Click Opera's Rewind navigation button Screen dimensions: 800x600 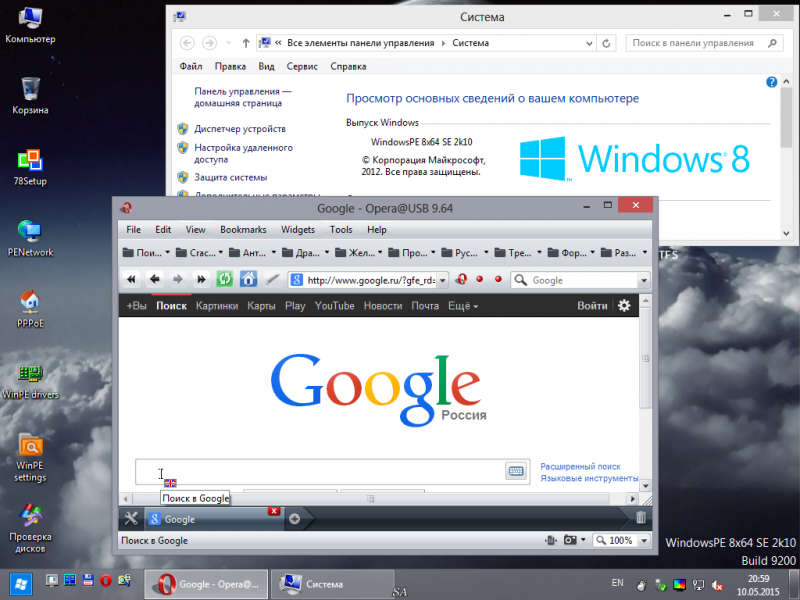131,280
